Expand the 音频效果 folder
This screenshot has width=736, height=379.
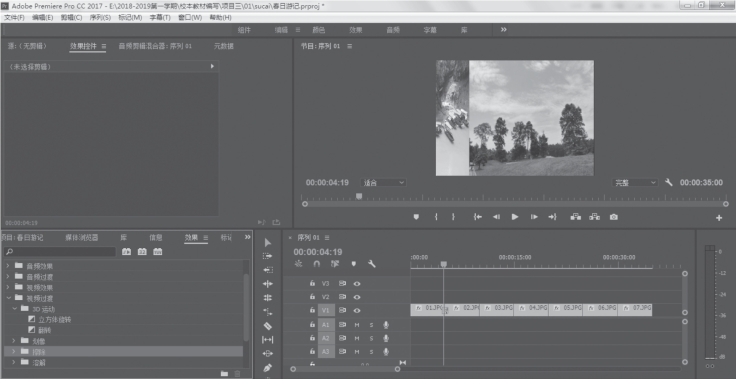click(x=8, y=266)
